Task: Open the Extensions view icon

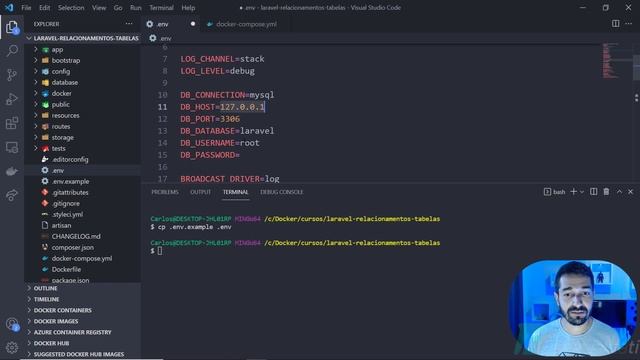Action: click(x=12, y=123)
